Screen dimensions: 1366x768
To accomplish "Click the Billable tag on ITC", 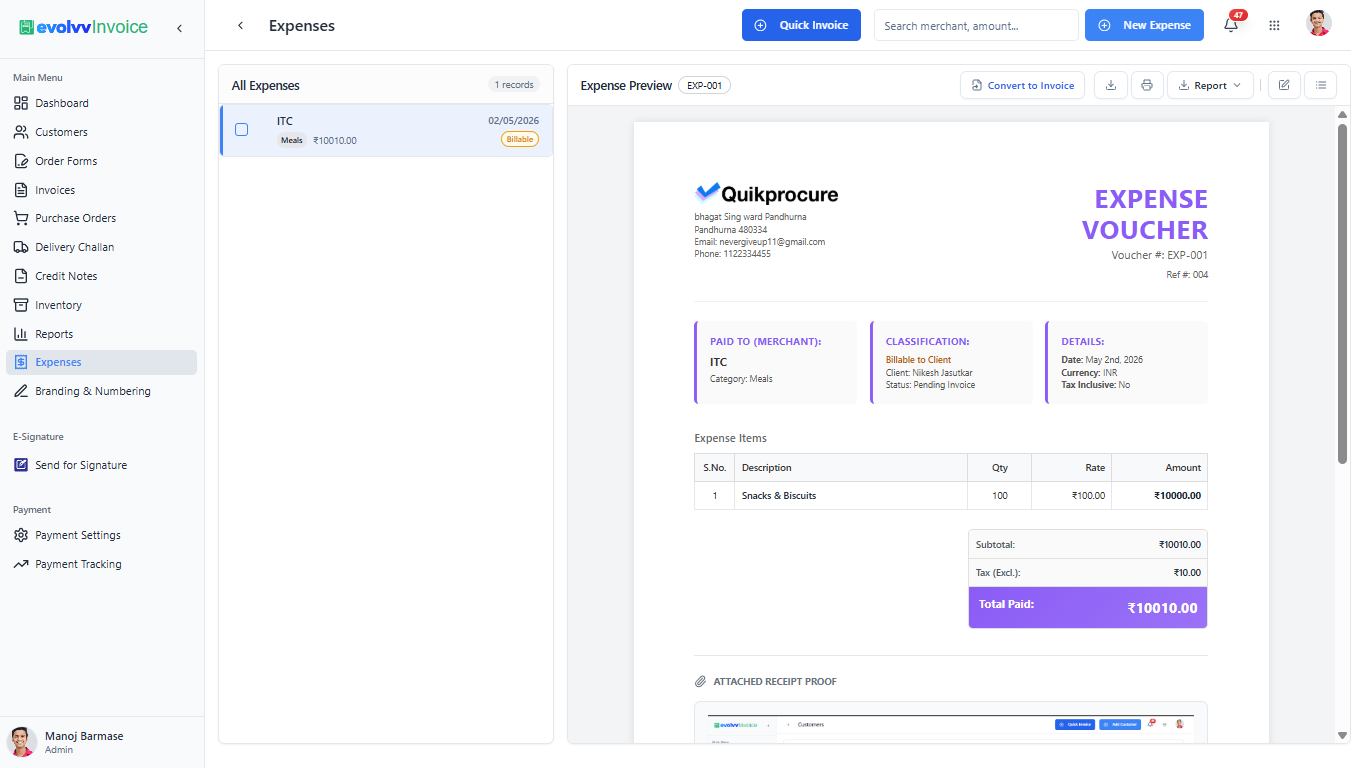I will 520,140.
